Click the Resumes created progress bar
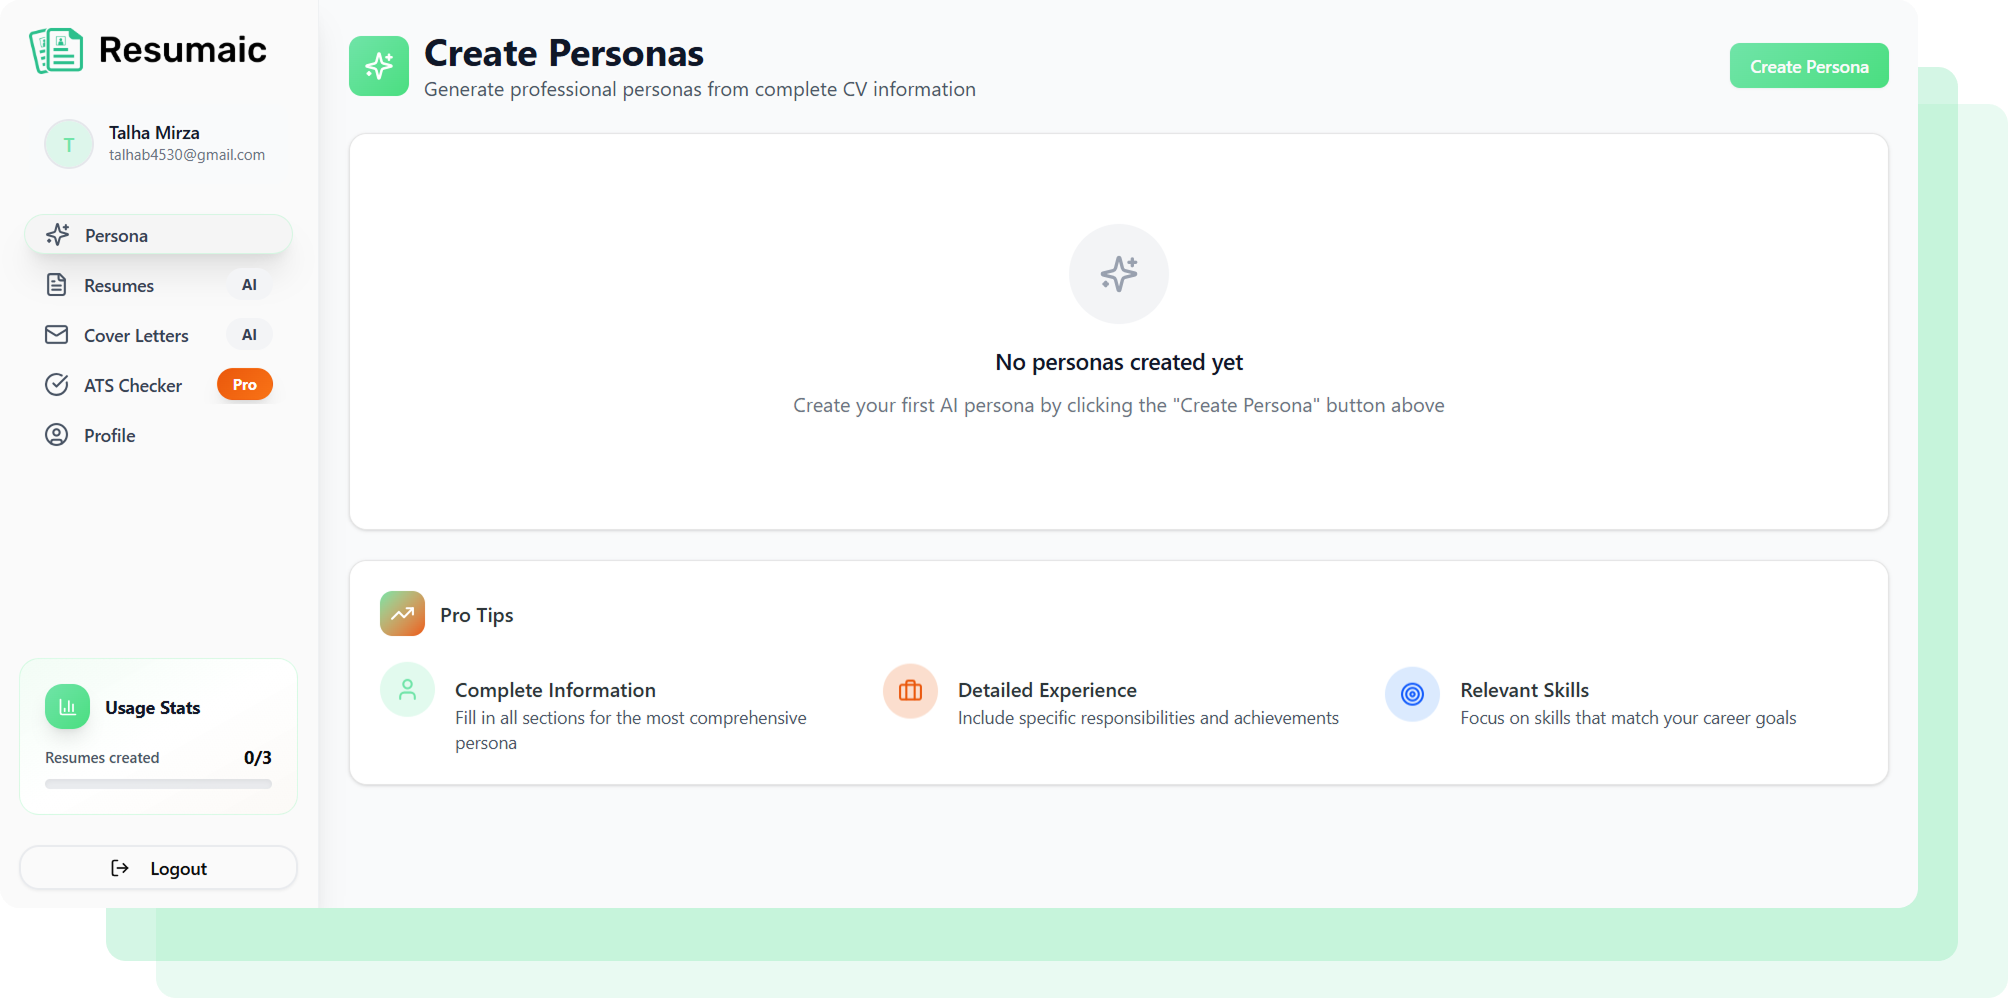 tap(158, 784)
